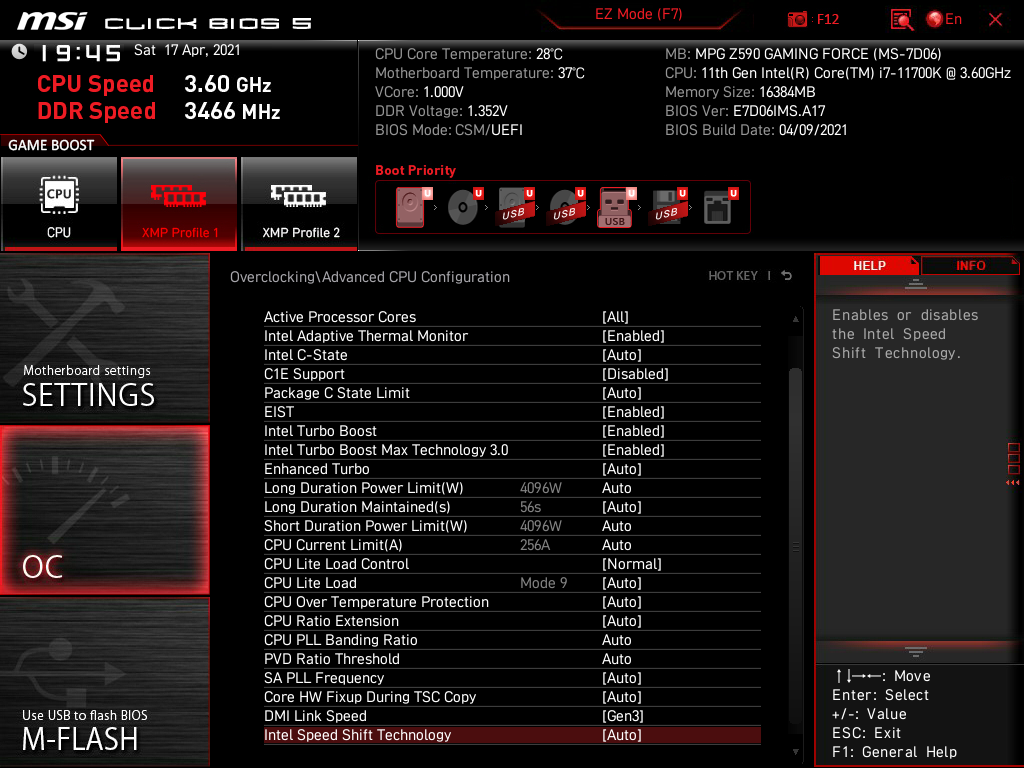Open the M-FLASH section
This screenshot has height=768, width=1024.
(x=104, y=682)
